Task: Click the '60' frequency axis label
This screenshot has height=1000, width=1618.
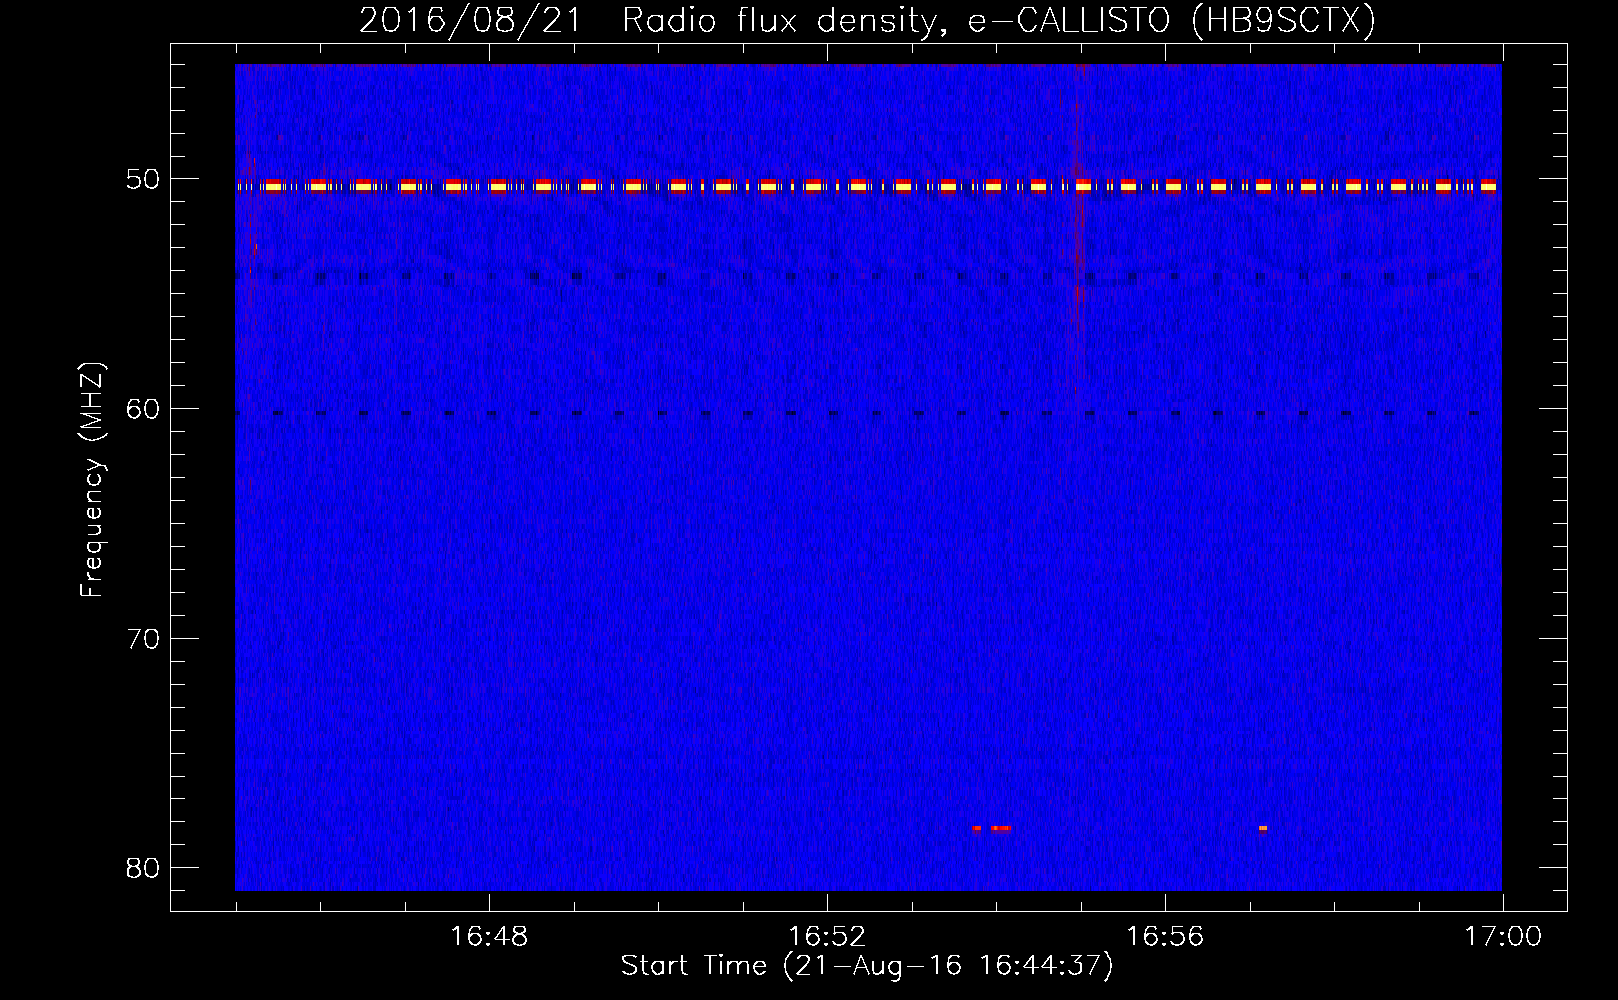Action: click(x=143, y=408)
